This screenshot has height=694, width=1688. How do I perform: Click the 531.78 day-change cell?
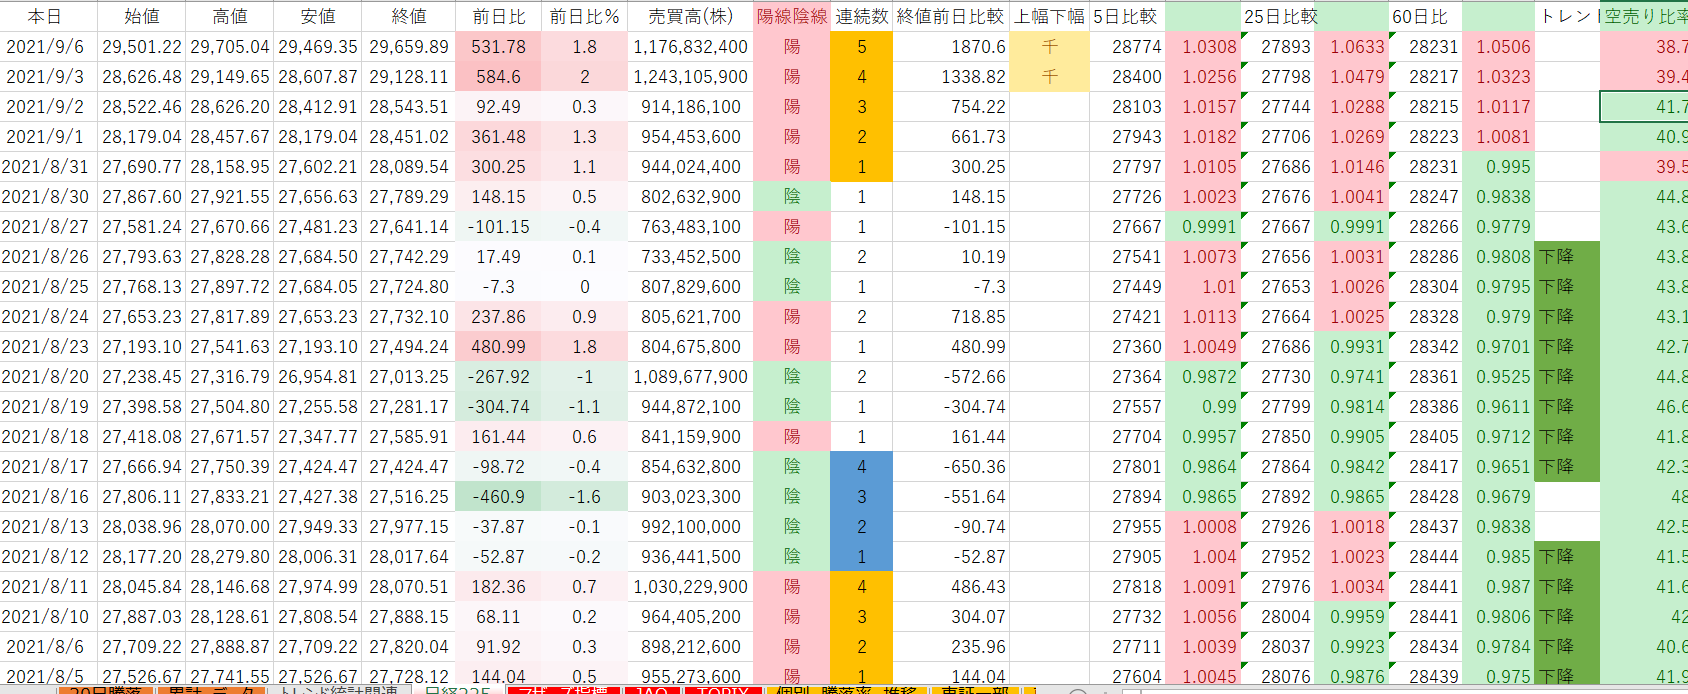click(499, 46)
